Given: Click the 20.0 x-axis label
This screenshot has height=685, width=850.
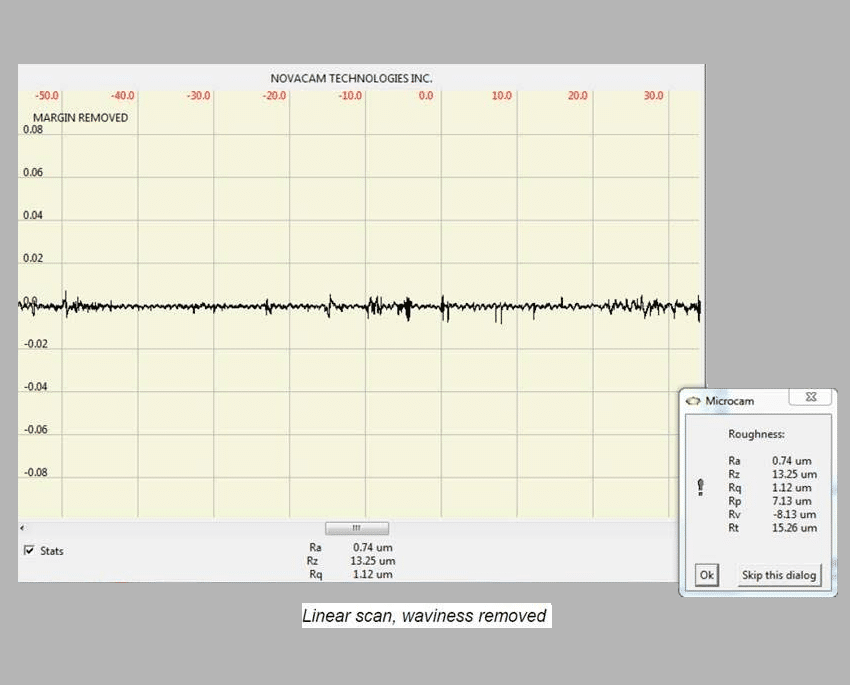Looking at the screenshot, I should [x=578, y=95].
